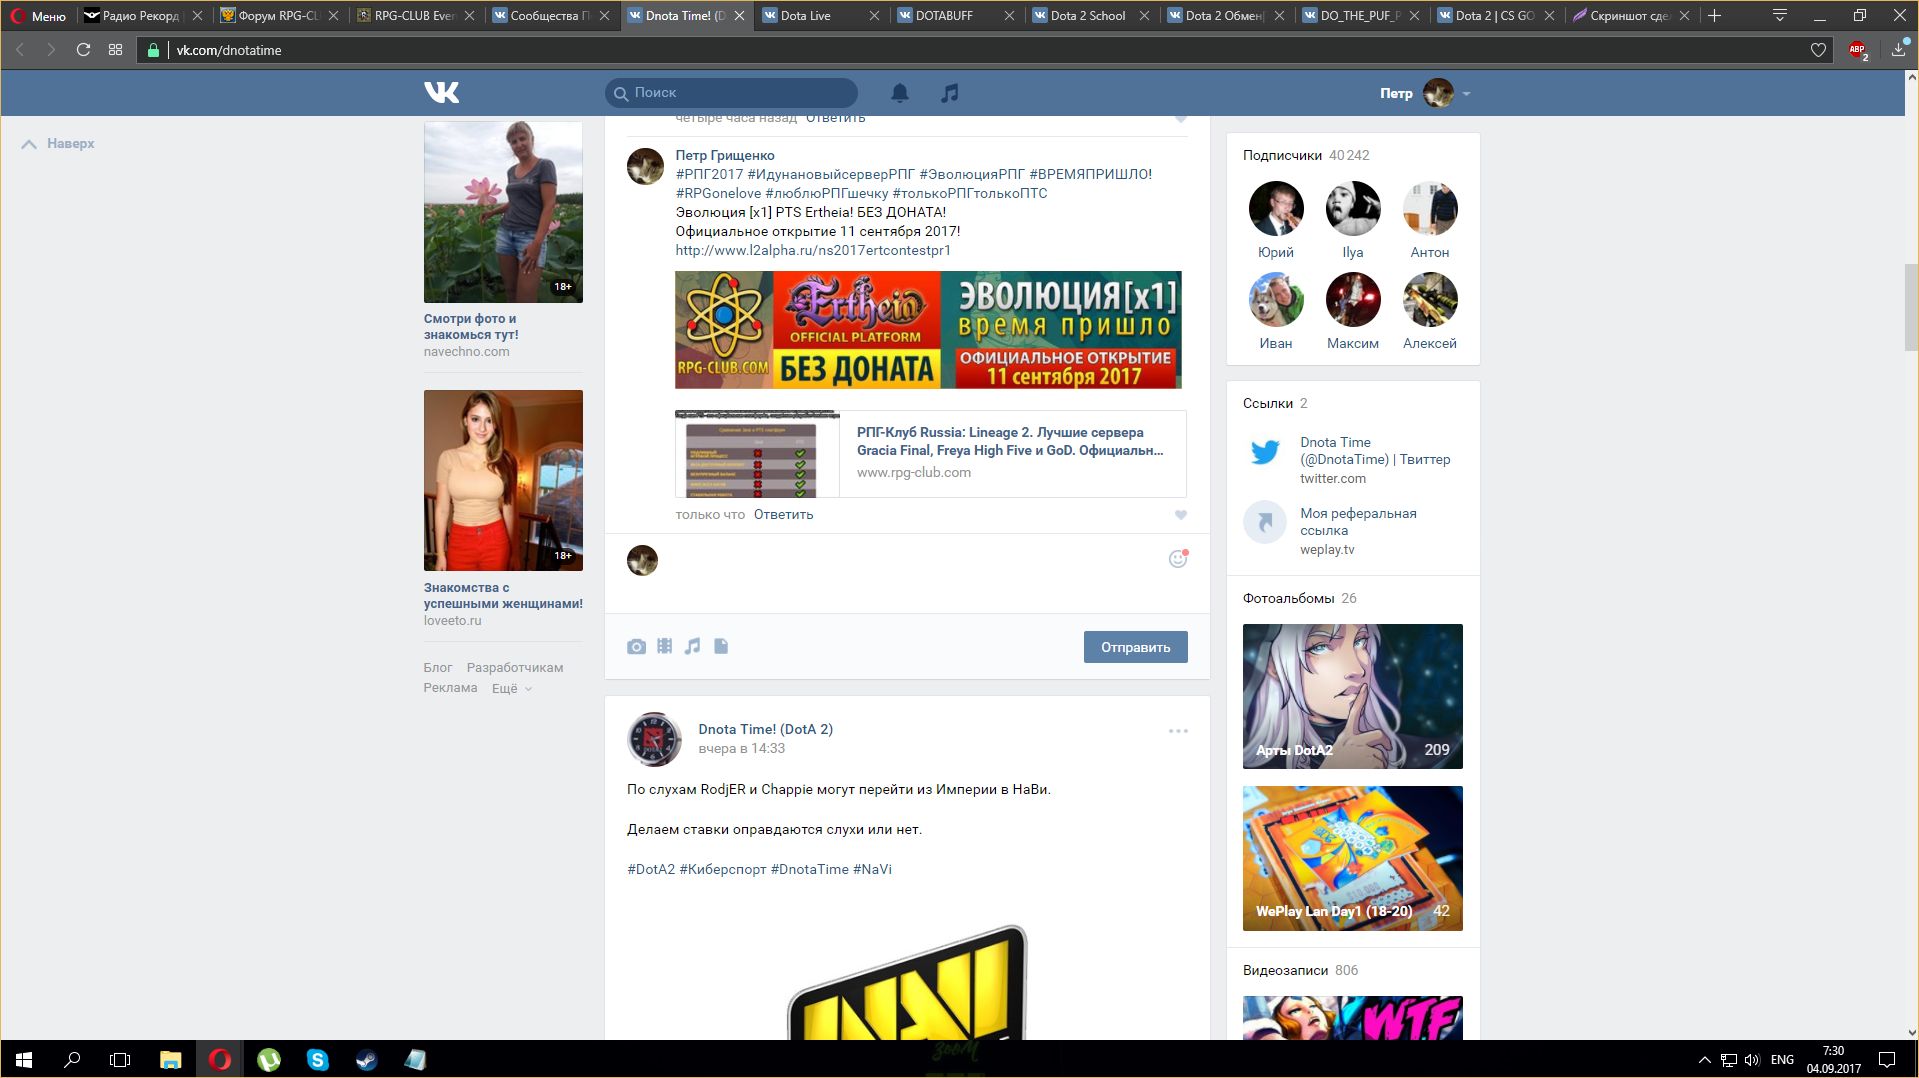Open File Explorer from taskbar

(171, 1060)
